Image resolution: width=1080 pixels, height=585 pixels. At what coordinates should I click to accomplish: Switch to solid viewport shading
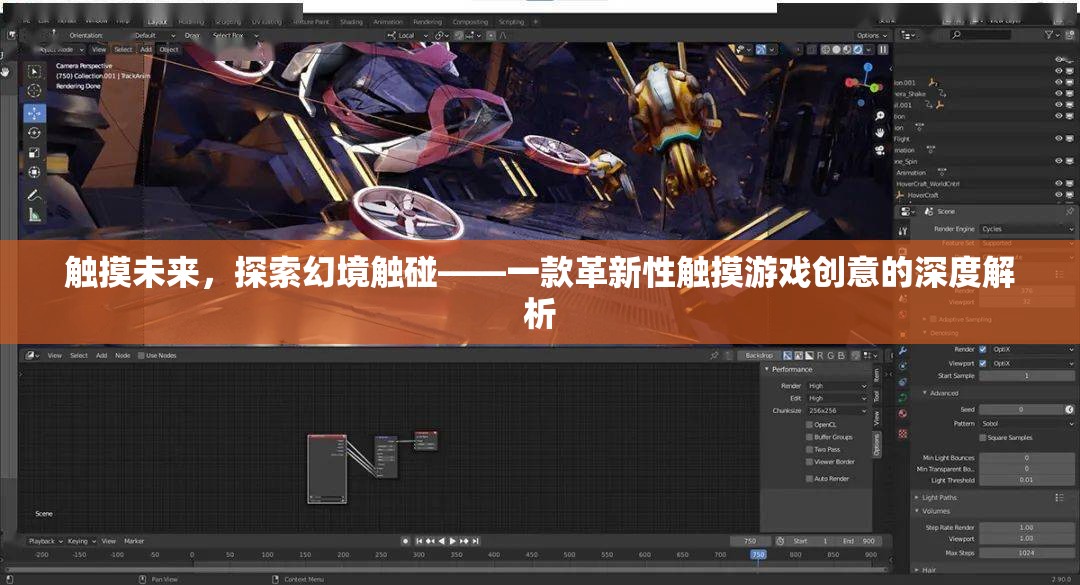pos(836,50)
